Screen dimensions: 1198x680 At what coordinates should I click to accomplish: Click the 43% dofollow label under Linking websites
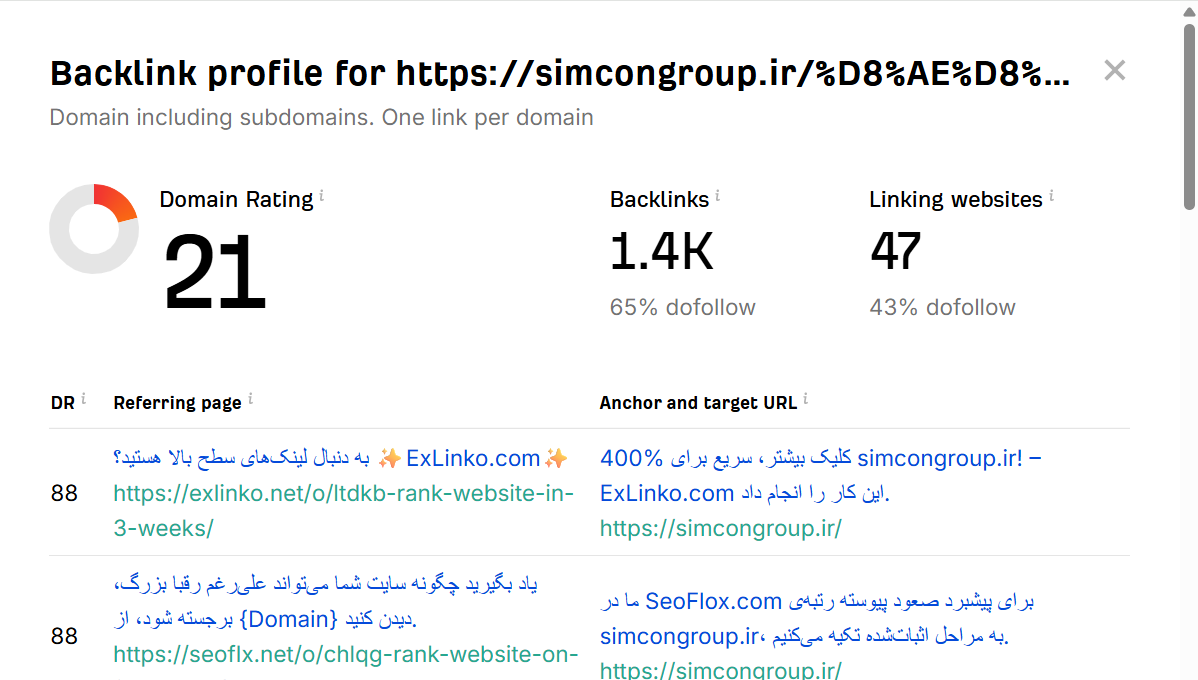pos(942,307)
